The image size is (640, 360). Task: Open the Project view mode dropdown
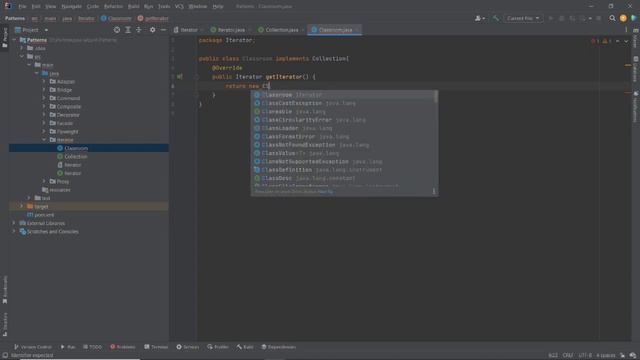point(32,30)
